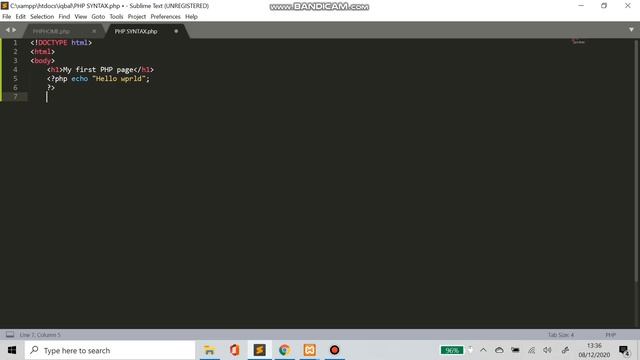Click the PHP closing tag ?>
640x360 pixels.
51,87
